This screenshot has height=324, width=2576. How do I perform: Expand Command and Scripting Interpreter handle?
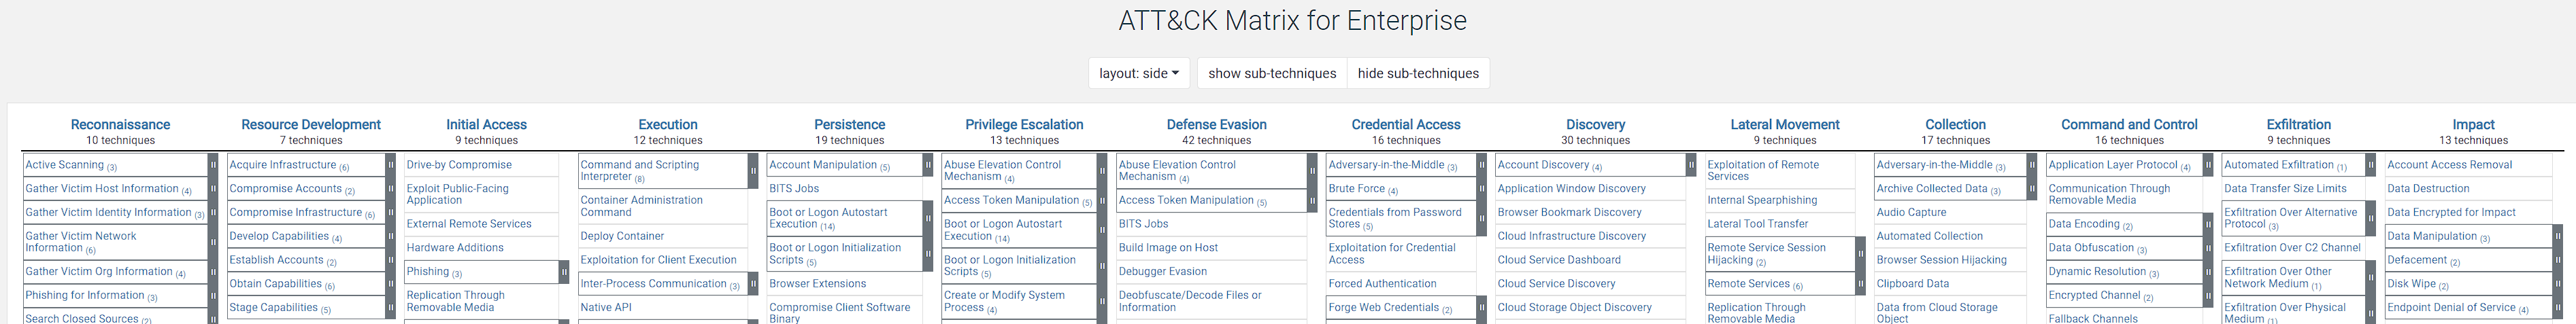pos(753,171)
